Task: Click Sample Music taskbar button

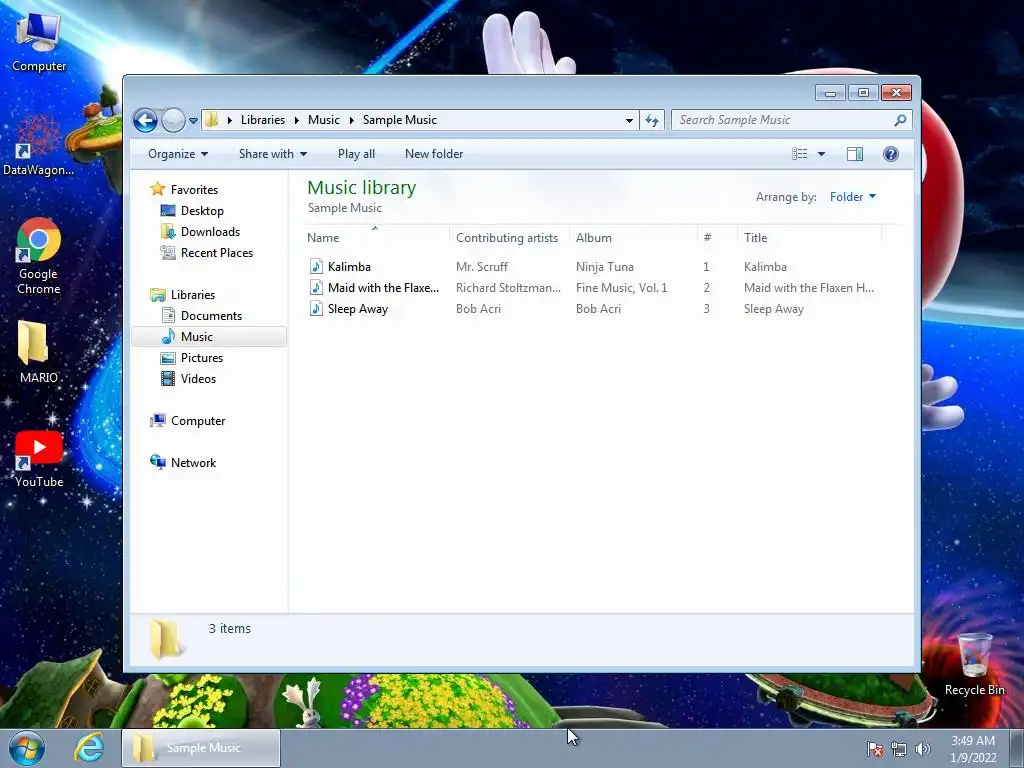Action: click(201, 748)
